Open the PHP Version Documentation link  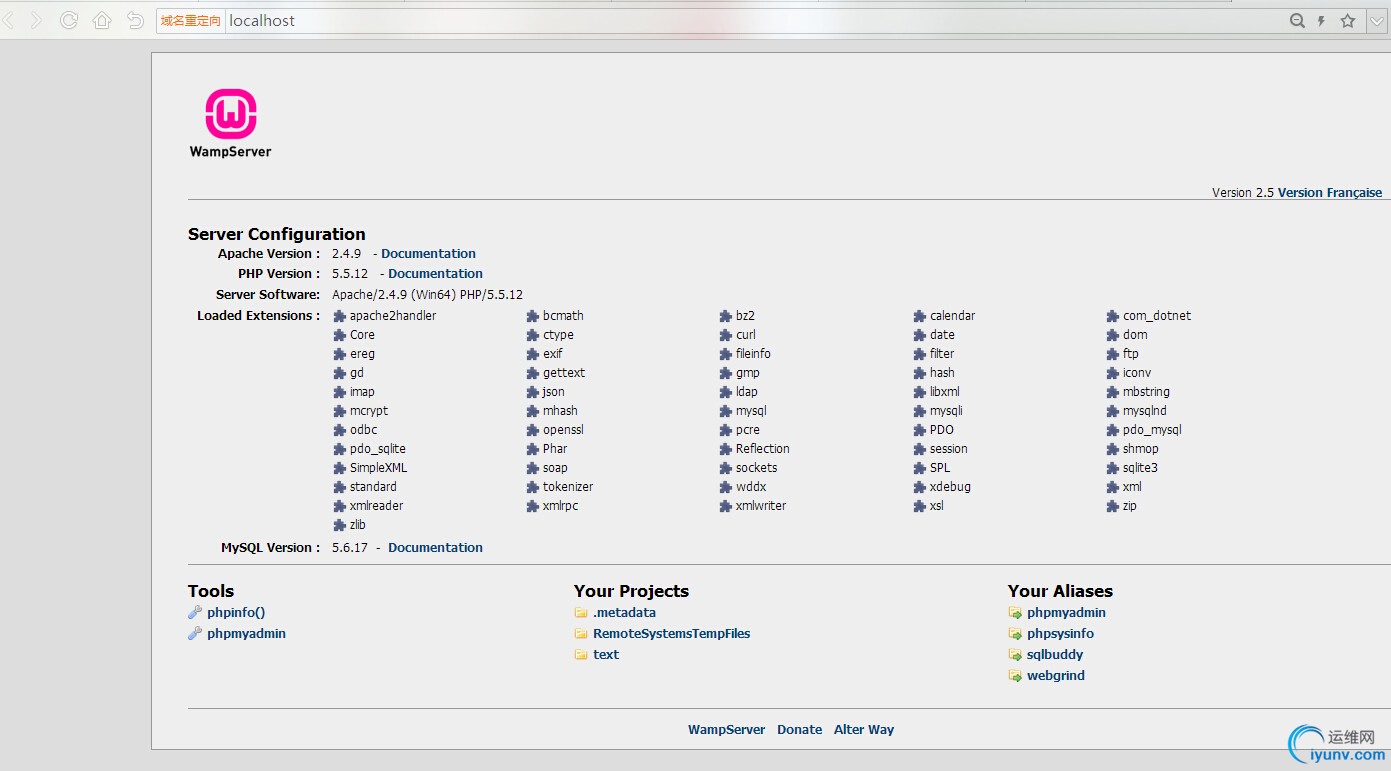[x=435, y=274]
